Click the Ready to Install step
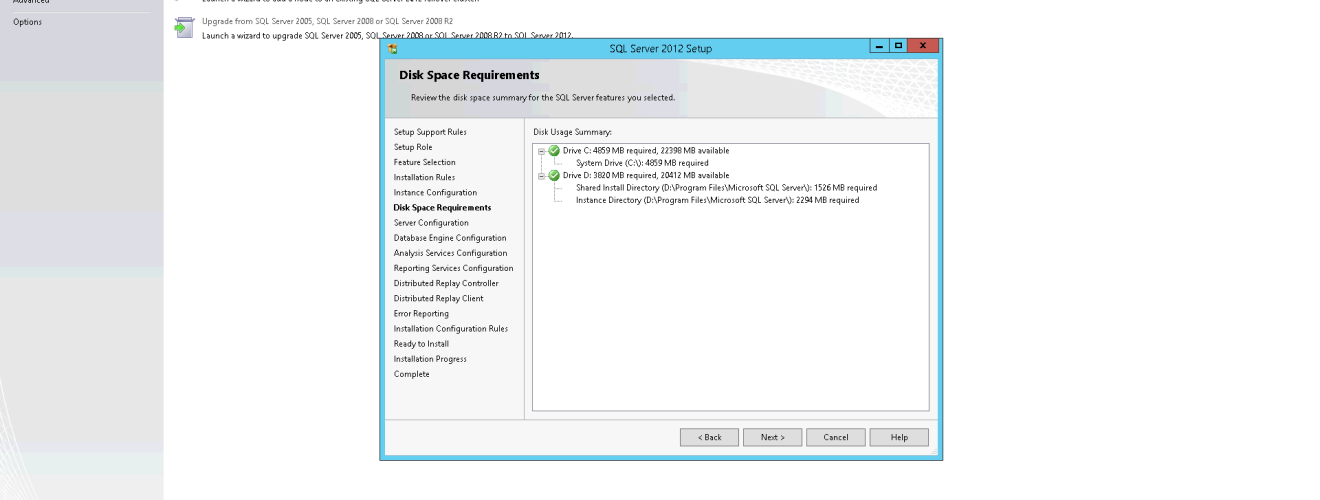1320x500 pixels. (421, 344)
